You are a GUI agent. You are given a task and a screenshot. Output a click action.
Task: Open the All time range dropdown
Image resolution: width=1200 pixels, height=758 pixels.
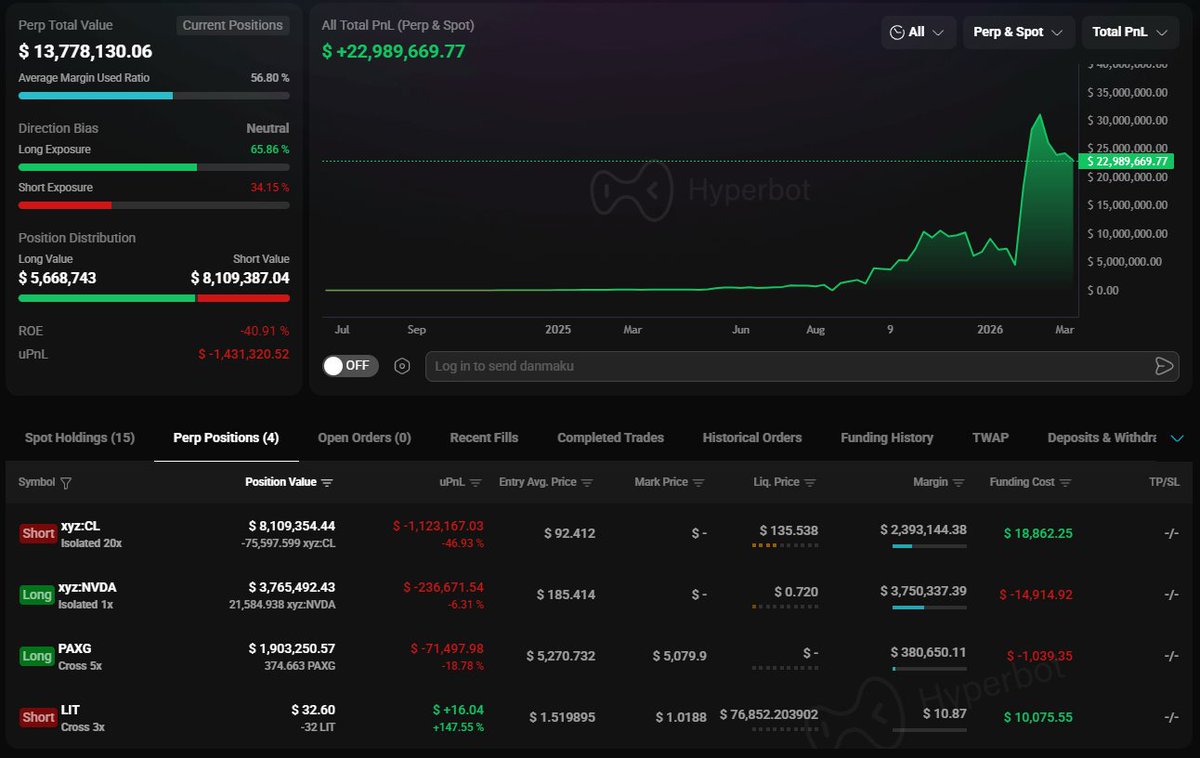click(x=918, y=32)
